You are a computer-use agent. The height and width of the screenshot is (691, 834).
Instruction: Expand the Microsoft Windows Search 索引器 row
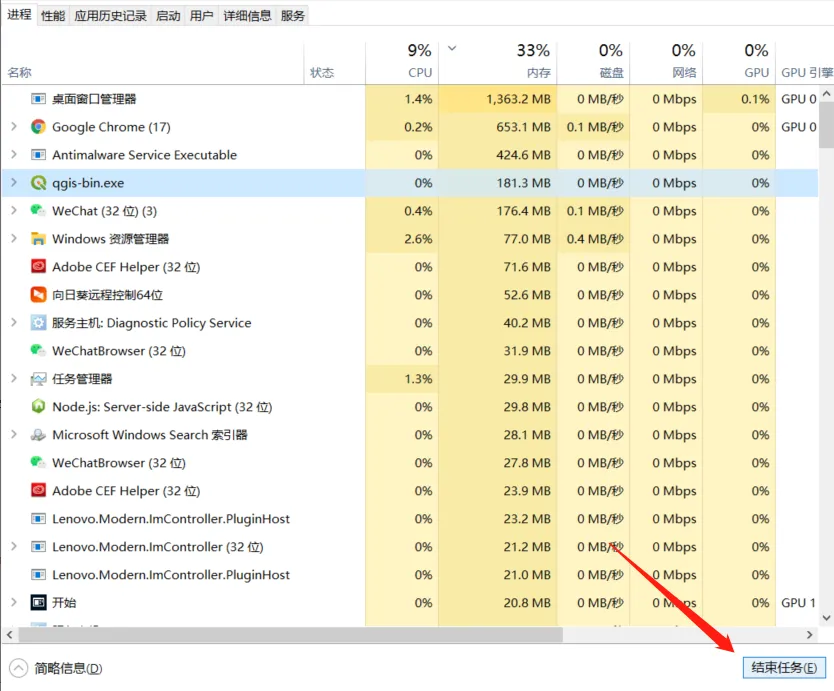(x=14, y=435)
